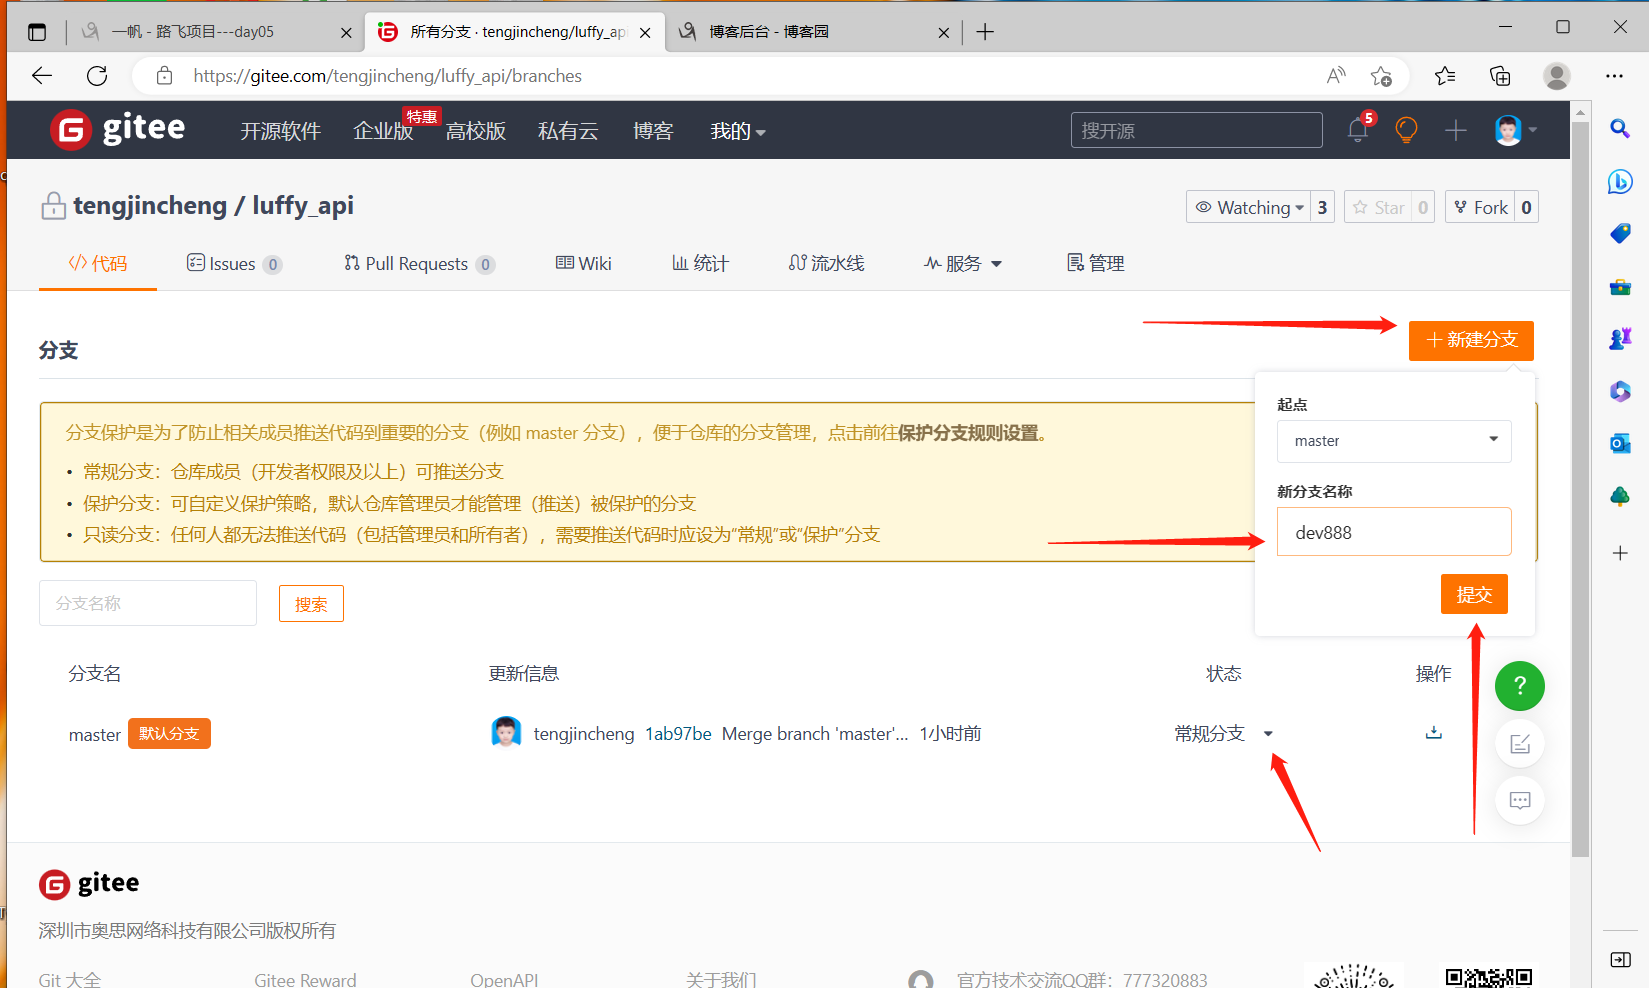Click the floating edit feedback icon
Screen dimensions: 1649x988
coord(1520,744)
